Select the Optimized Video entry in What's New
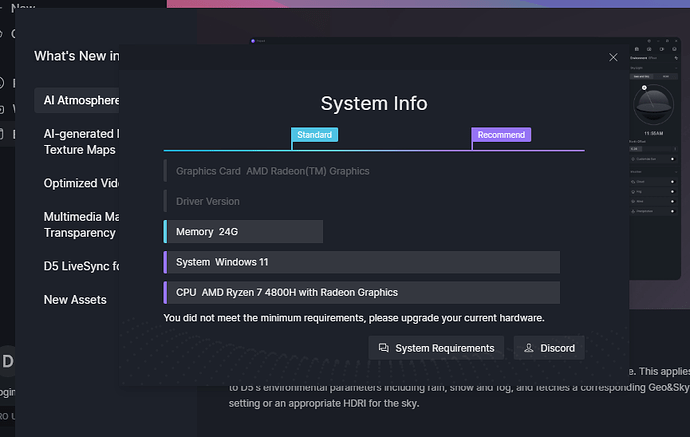690x437 pixels. [81, 183]
